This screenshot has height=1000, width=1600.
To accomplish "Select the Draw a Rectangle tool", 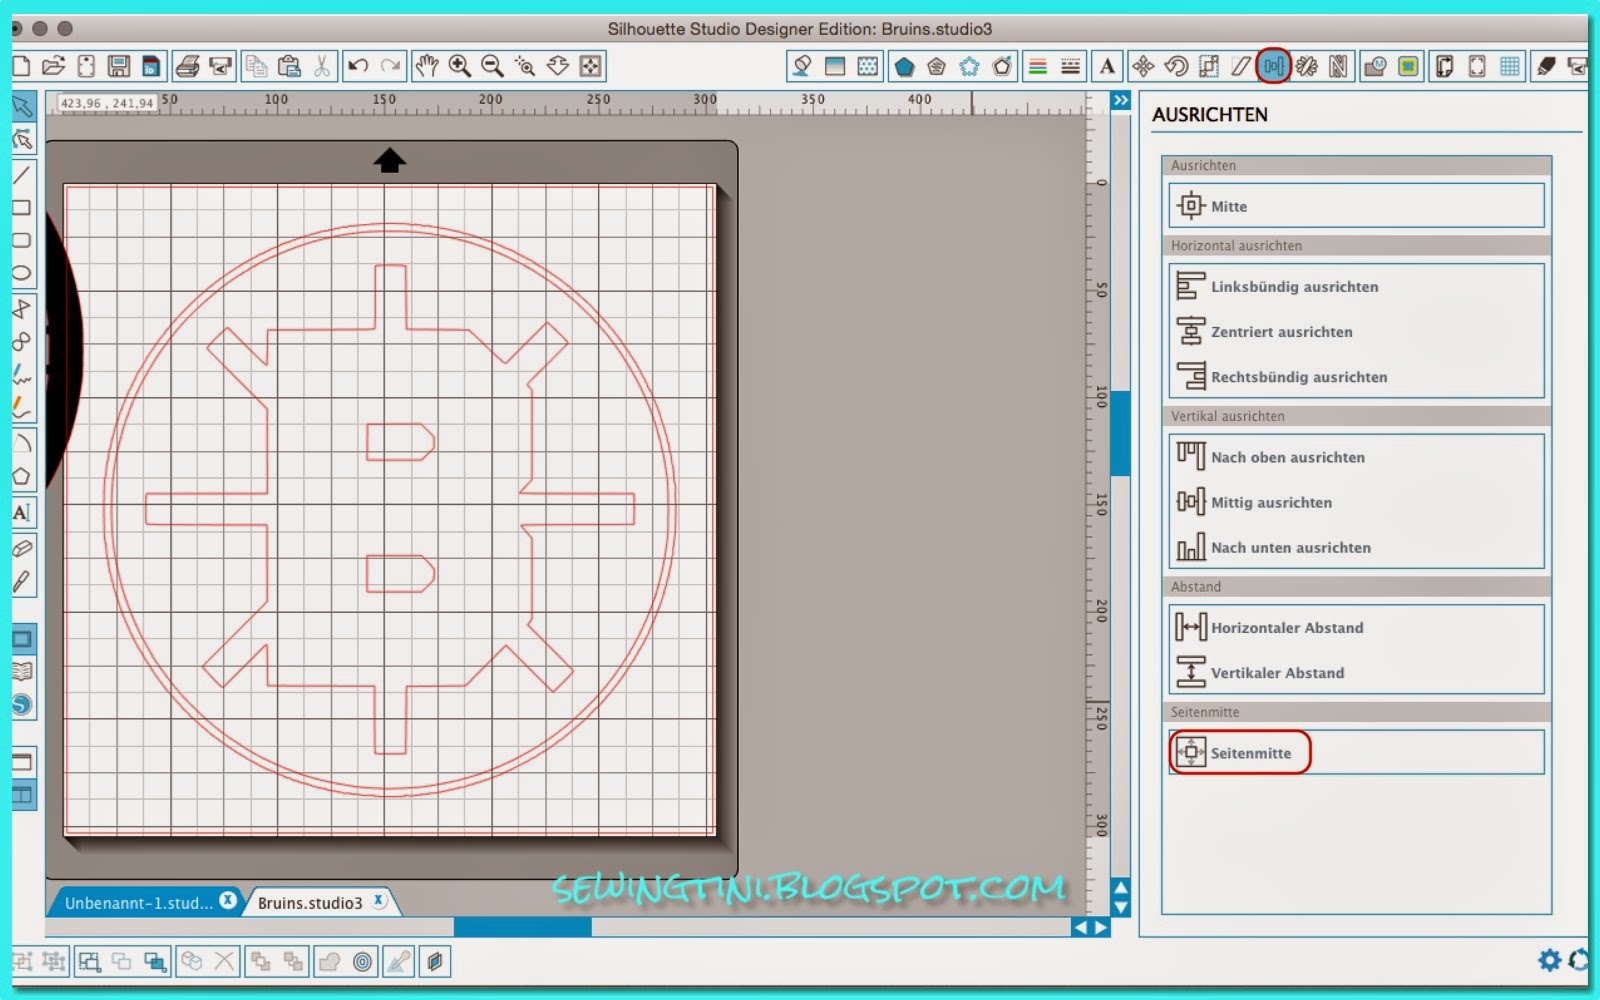I will (22, 208).
